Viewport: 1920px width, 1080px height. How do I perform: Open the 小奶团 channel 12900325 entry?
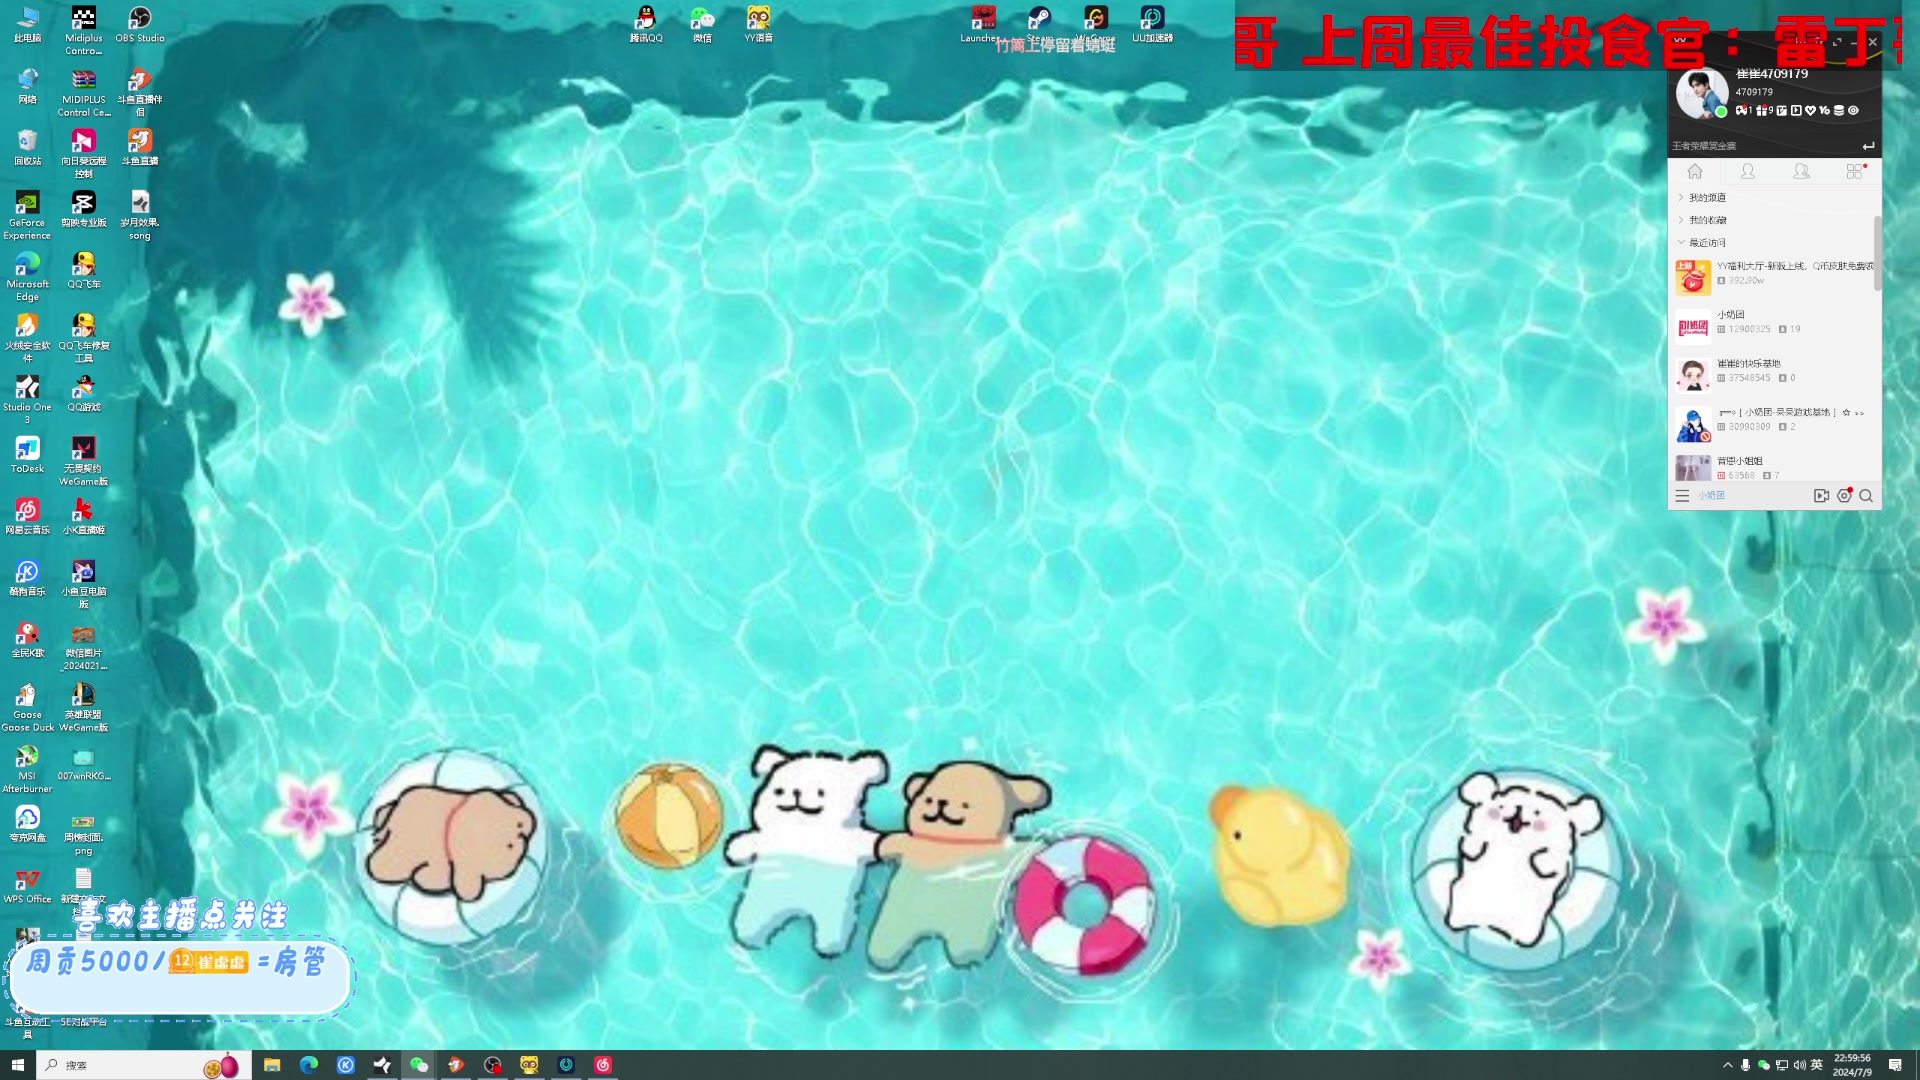point(1774,325)
